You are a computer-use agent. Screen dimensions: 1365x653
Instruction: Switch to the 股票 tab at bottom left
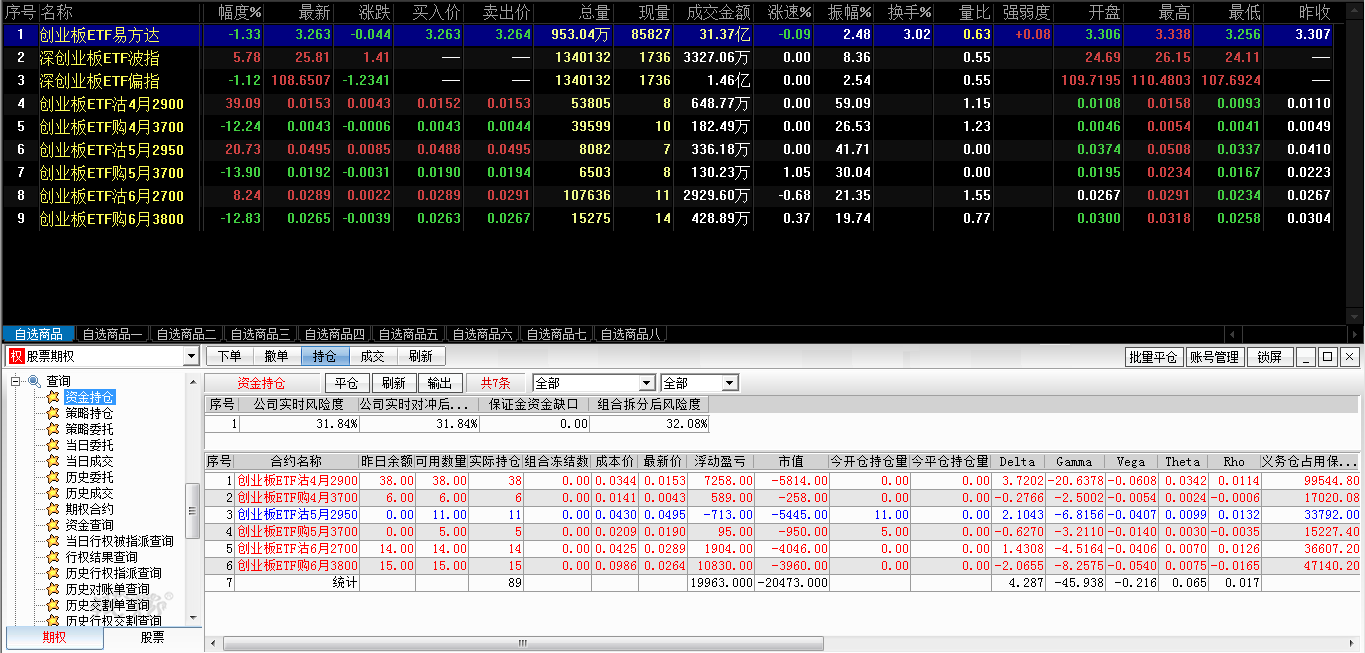click(x=152, y=638)
